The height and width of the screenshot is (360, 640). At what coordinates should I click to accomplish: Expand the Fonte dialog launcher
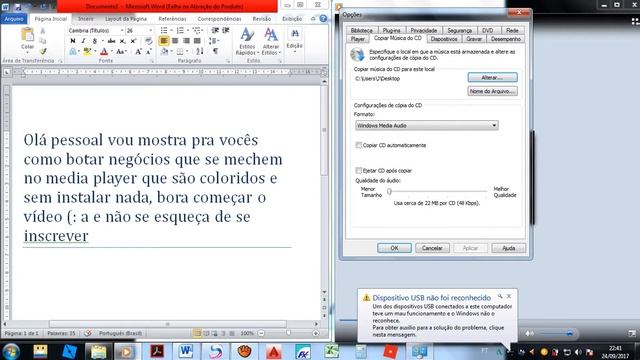pyautogui.click(x=152, y=61)
